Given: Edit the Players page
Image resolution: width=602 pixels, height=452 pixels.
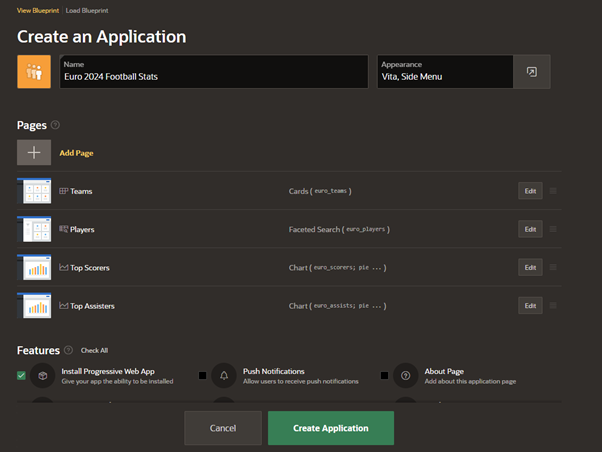Looking at the screenshot, I should (x=530, y=229).
